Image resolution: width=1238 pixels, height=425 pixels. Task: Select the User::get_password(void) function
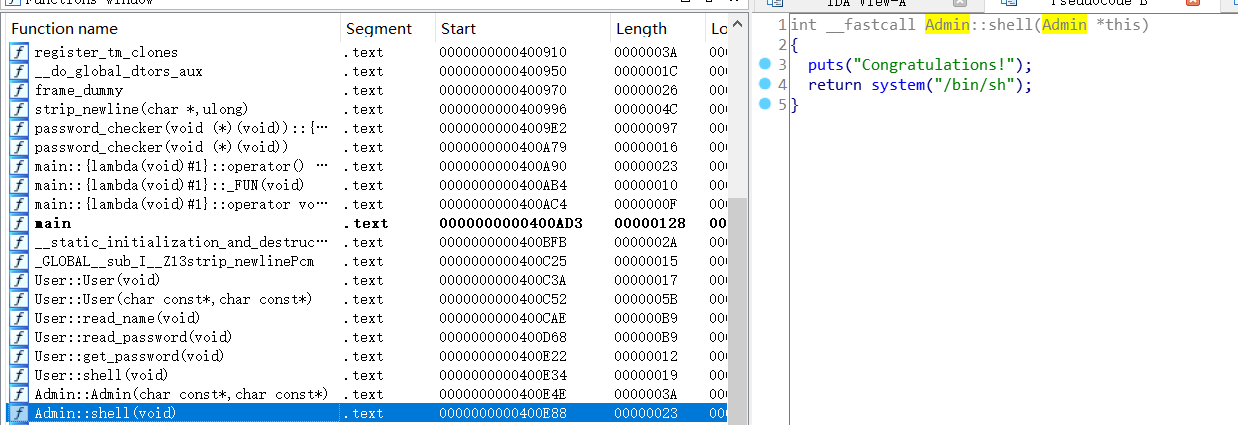[x=129, y=356]
